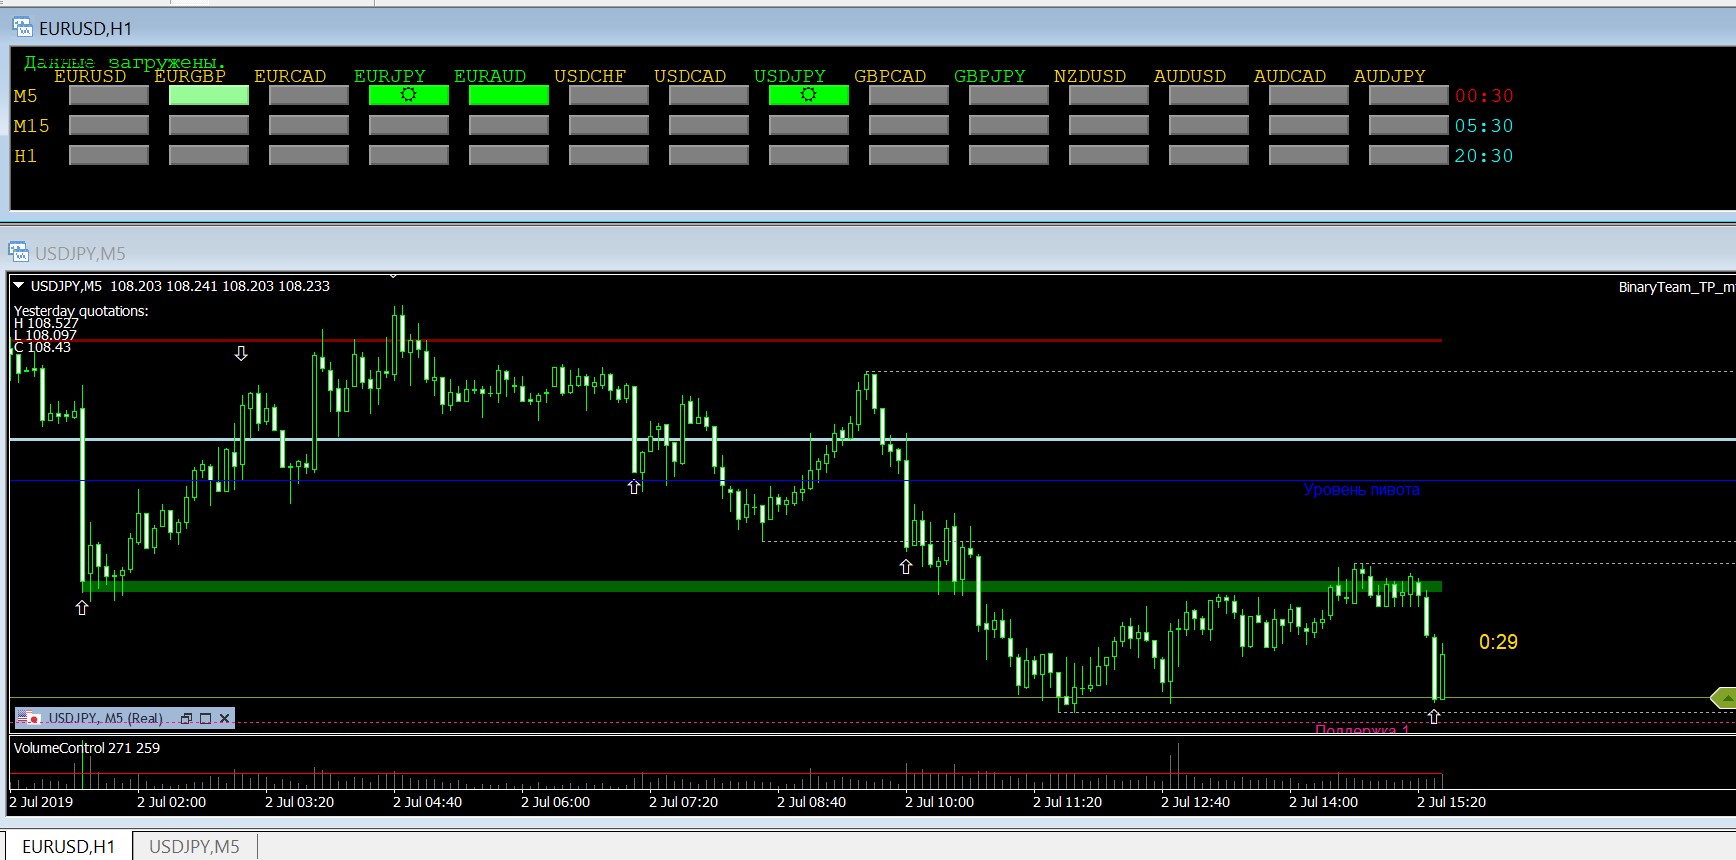This screenshot has height=860, width=1736.
Task: Toggle the EURUSD H1 signal cell
Action: (108, 155)
